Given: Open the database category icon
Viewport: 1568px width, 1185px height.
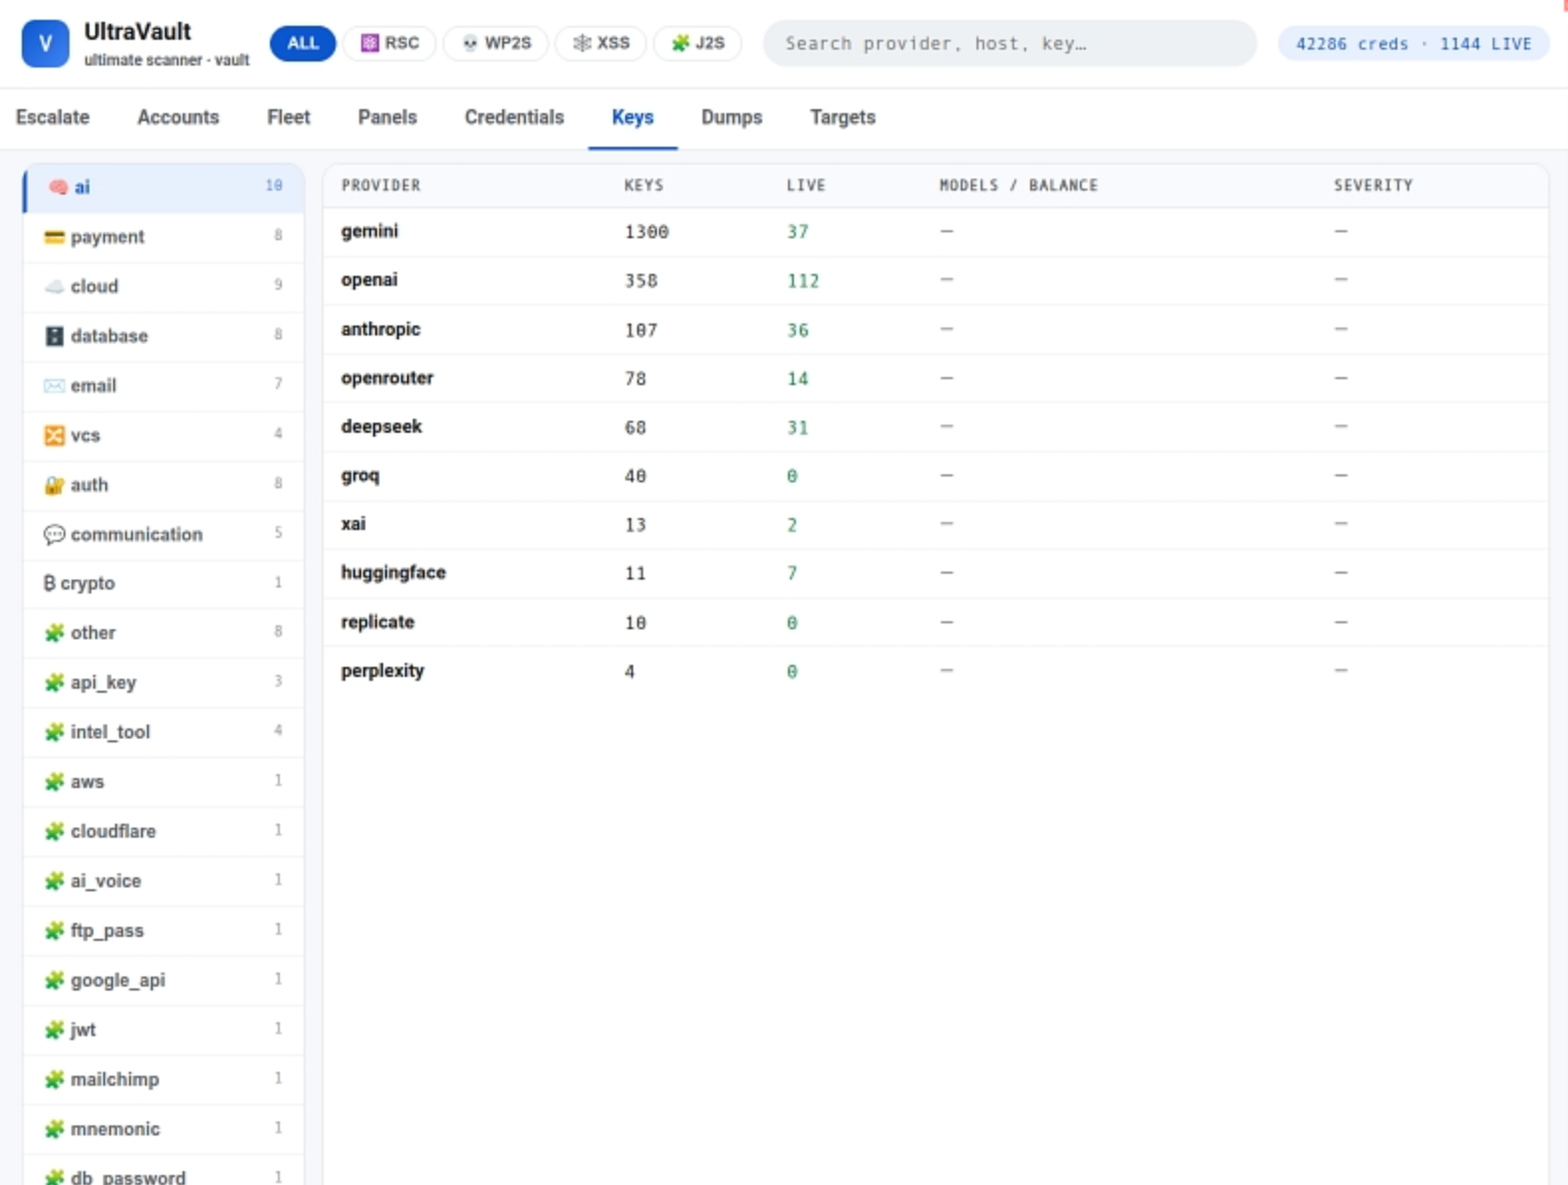Looking at the screenshot, I should 54,336.
